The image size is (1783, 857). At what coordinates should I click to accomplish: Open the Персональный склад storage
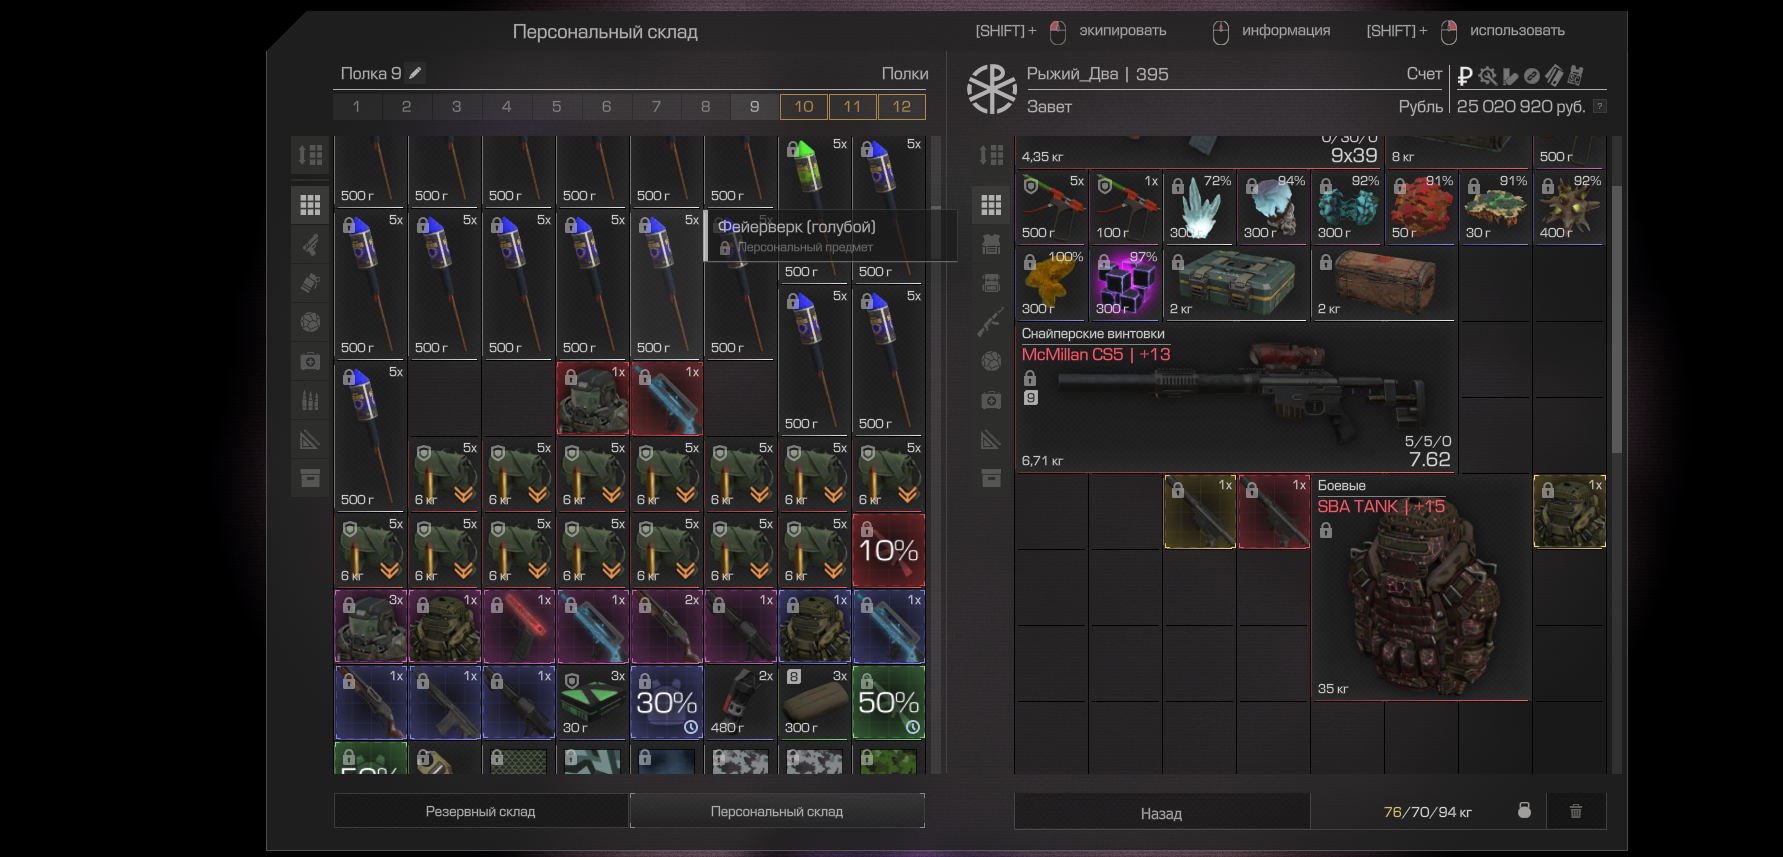coord(777,811)
